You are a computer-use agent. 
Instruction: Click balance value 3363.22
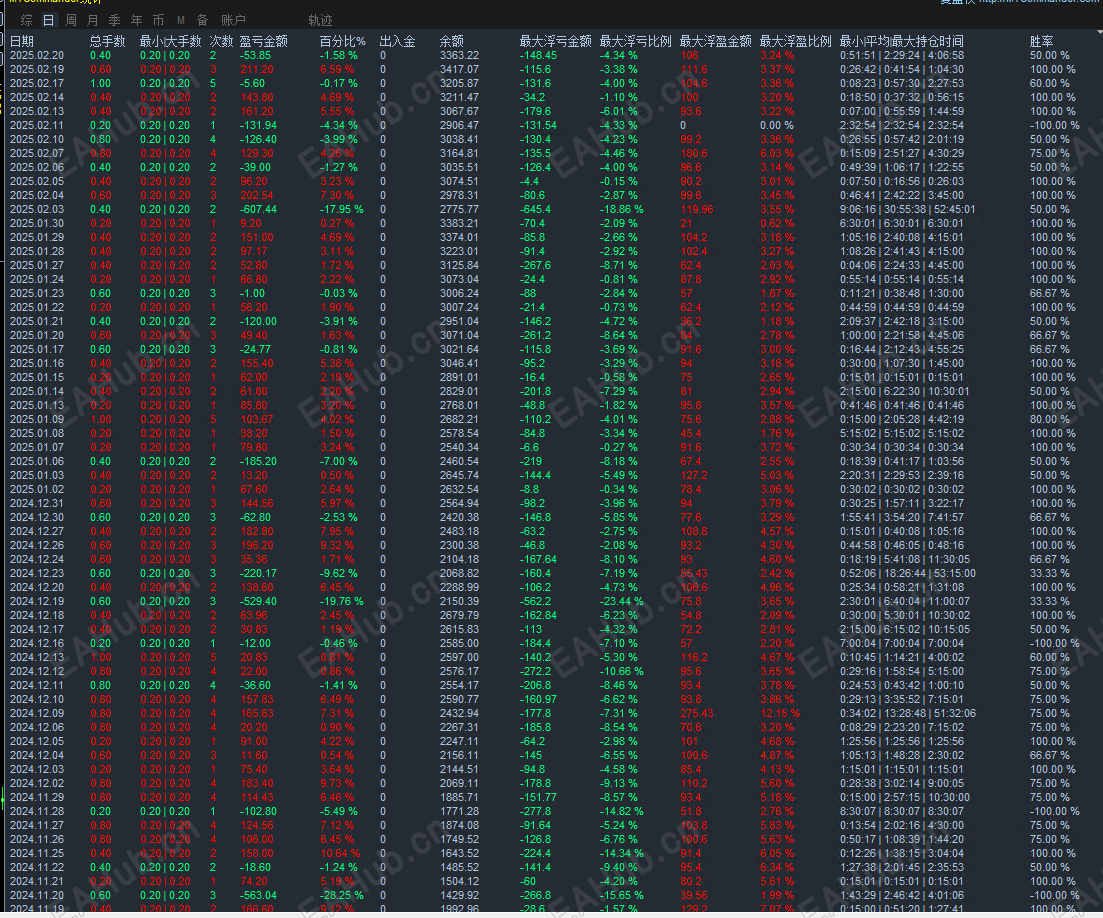click(x=459, y=56)
